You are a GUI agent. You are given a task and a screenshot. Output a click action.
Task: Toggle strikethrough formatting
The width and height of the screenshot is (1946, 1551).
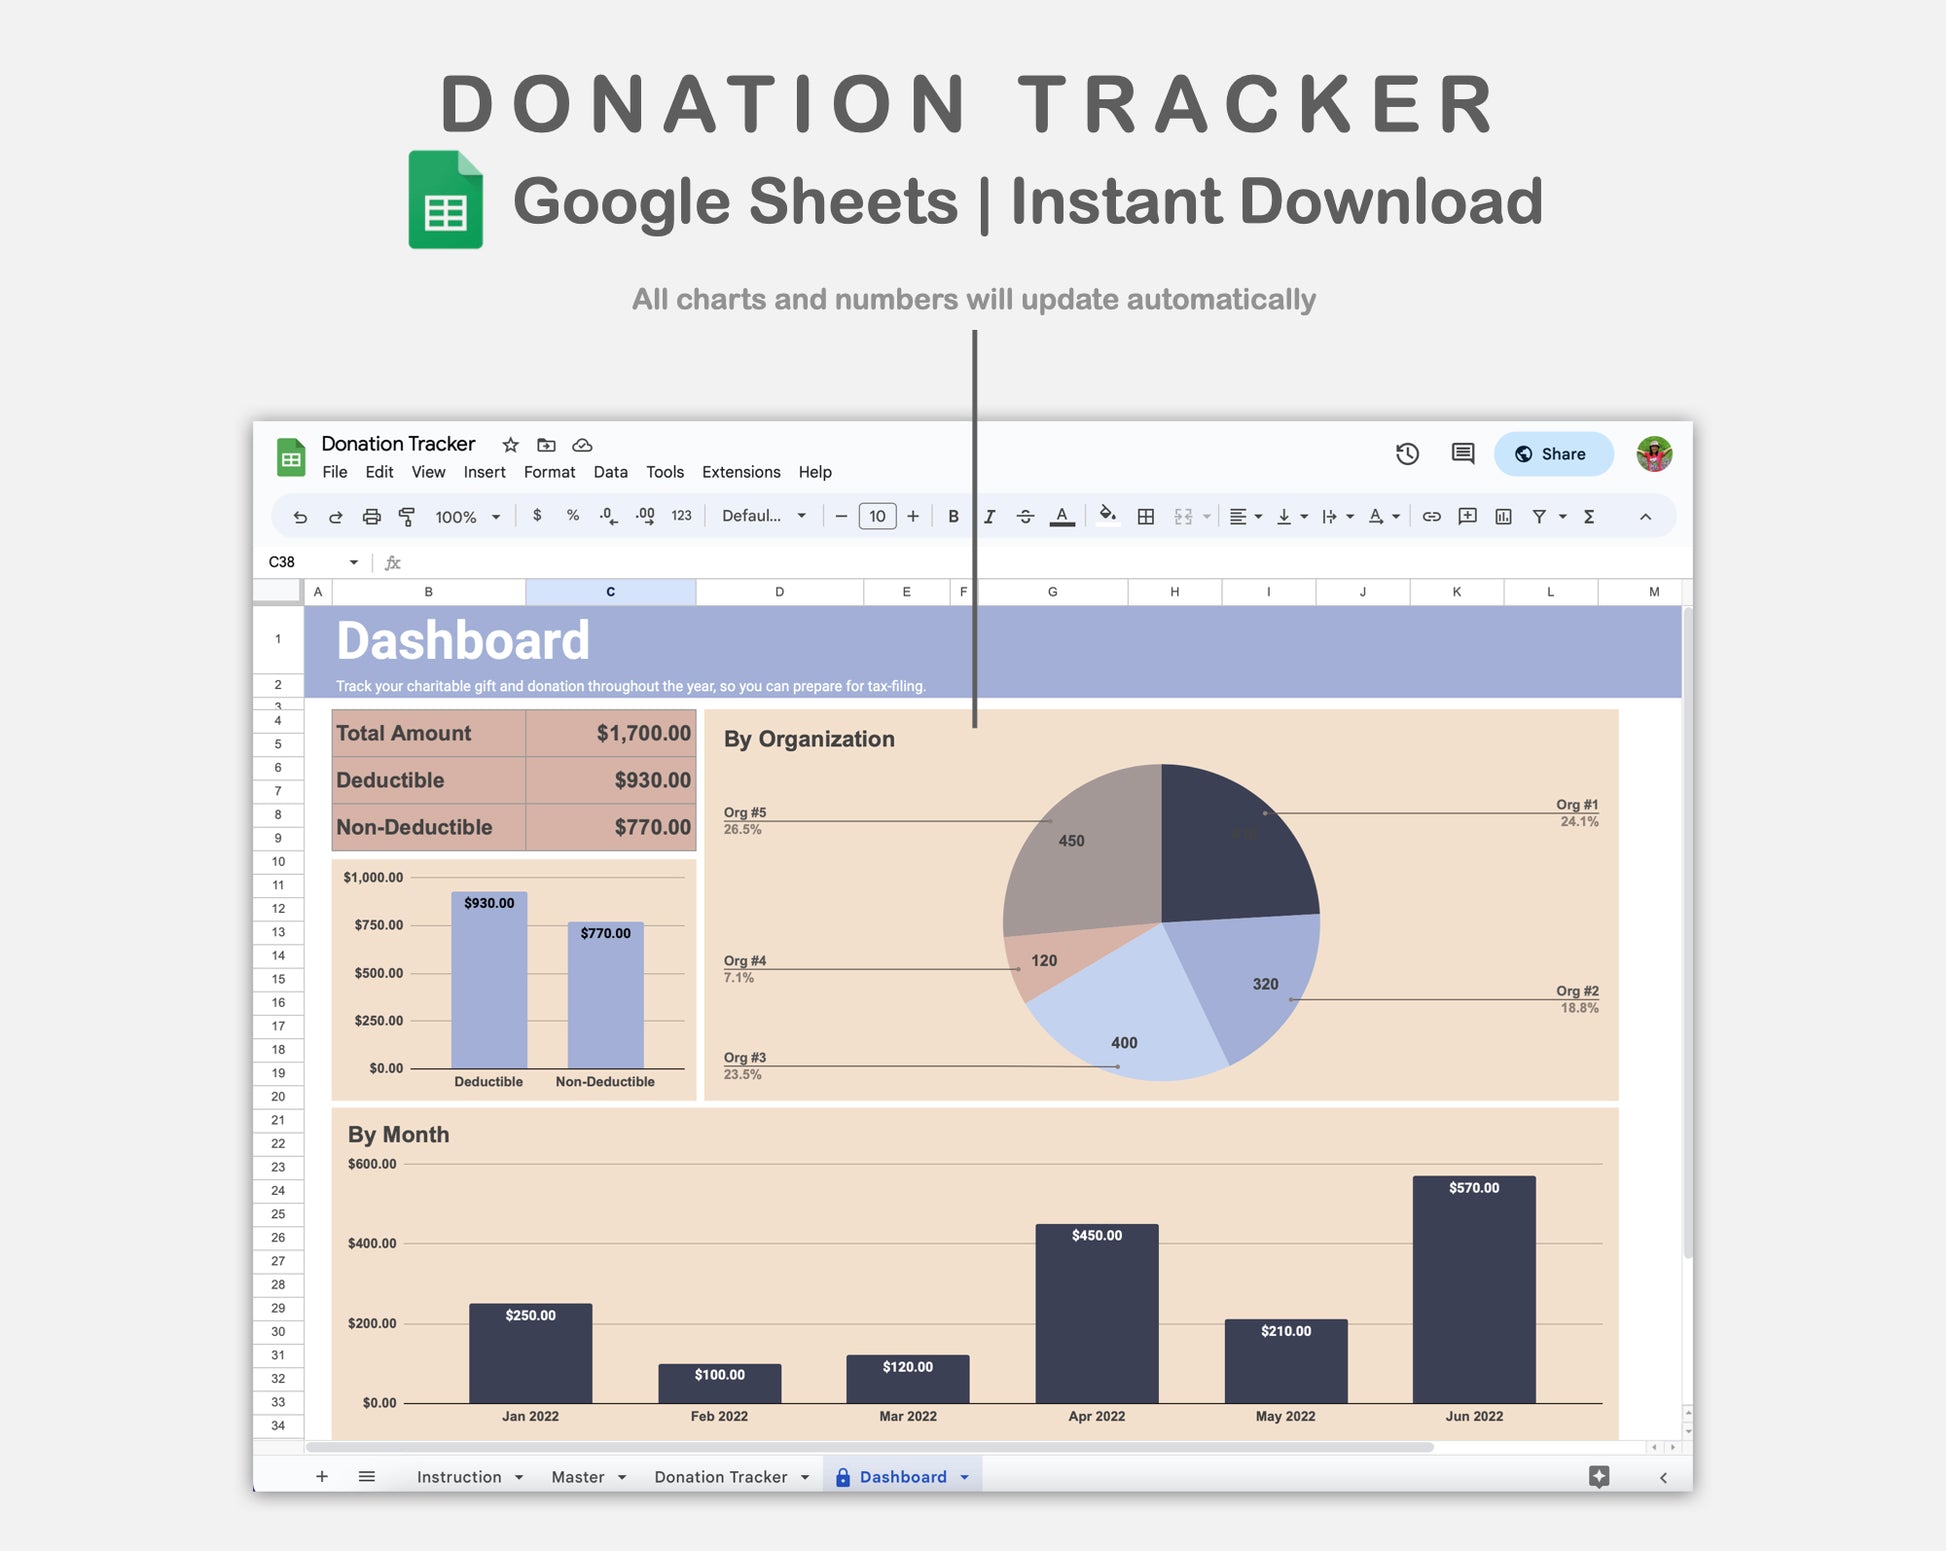click(1025, 517)
